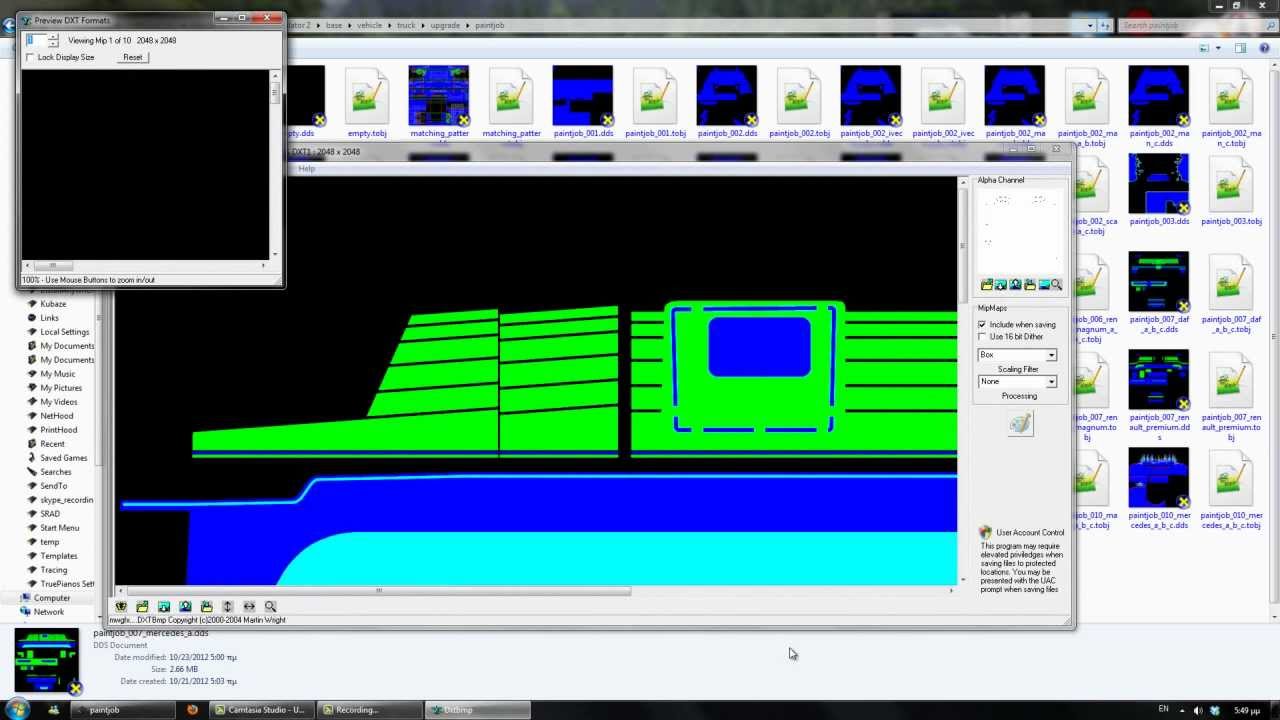Click the vertical flip arrow icon
The image size is (1280, 720).
[228, 606]
